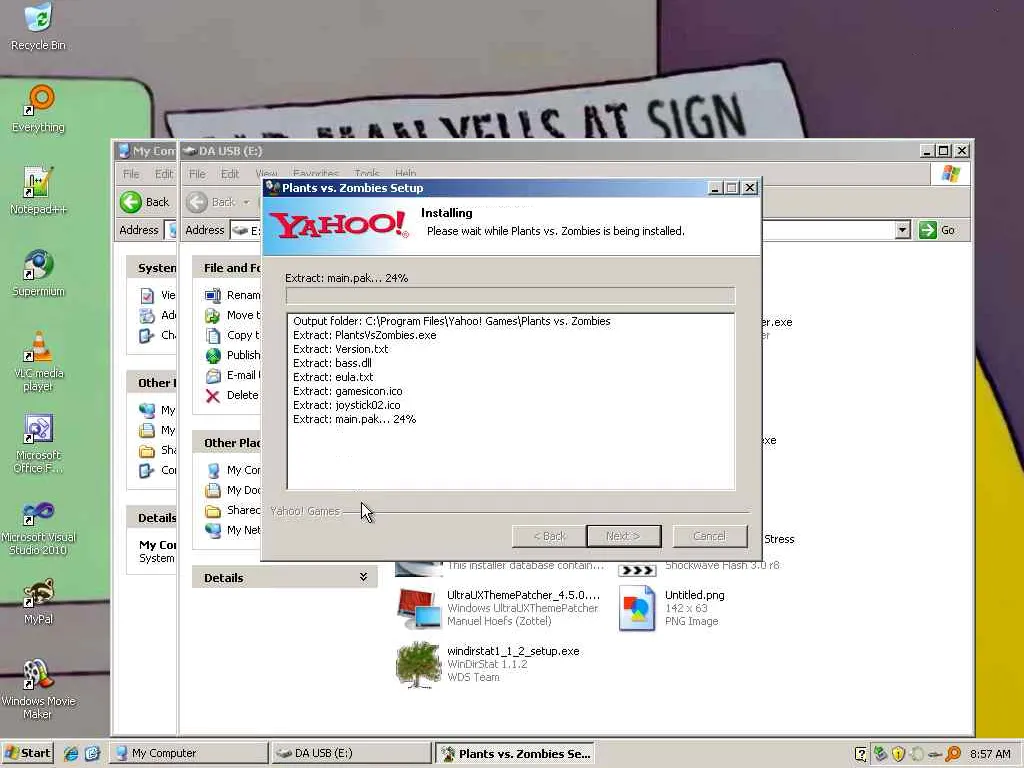Click the help question-mark icon near the system tray
The height and width of the screenshot is (768, 1024).
861,754
